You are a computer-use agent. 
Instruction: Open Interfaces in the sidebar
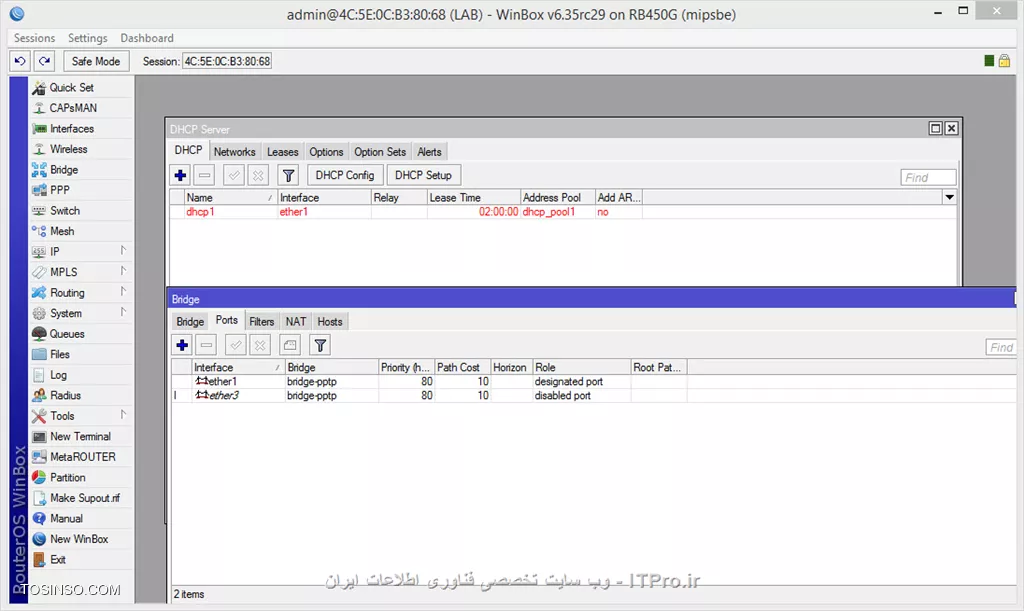(72, 129)
